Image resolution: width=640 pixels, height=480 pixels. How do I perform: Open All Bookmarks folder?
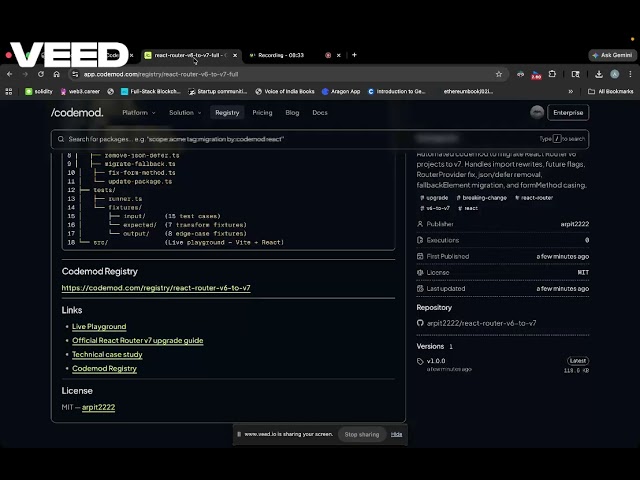[x=611, y=91]
